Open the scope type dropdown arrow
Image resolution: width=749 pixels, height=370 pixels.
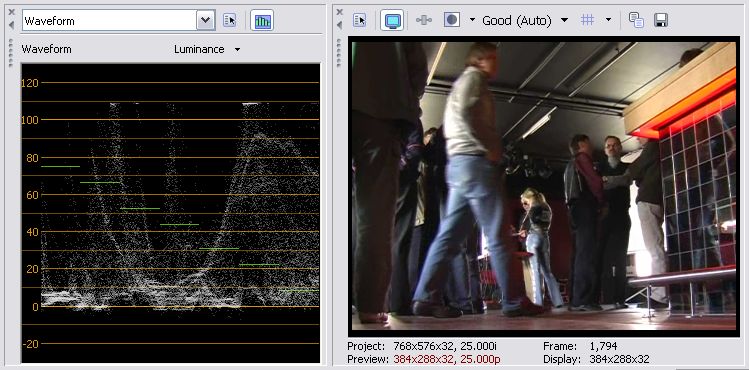[x=205, y=21]
